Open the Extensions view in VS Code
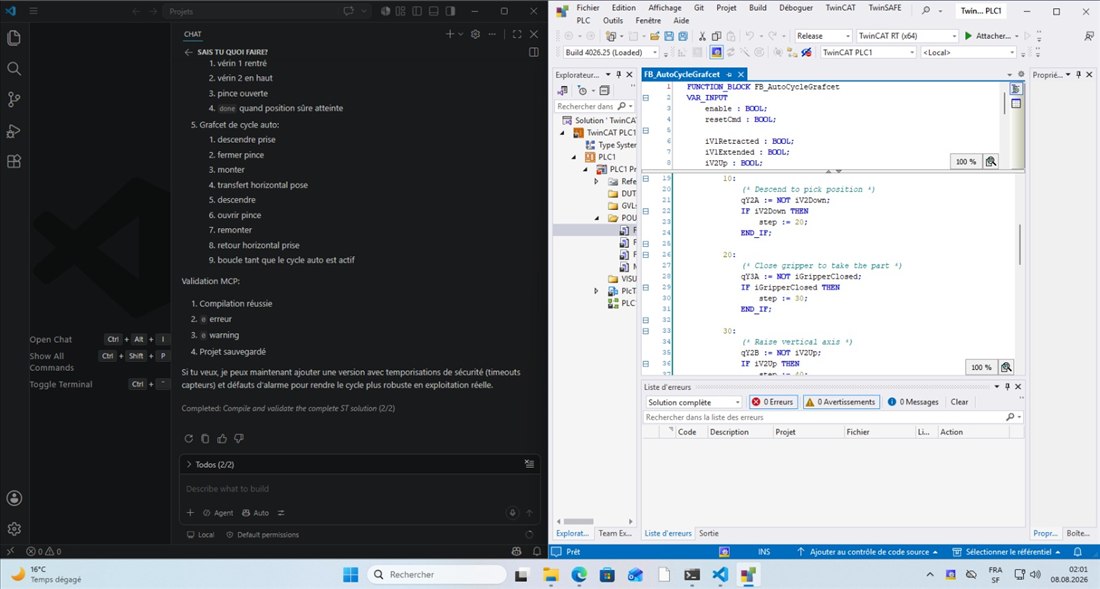The image size is (1100, 589). (x=13, y=161)
